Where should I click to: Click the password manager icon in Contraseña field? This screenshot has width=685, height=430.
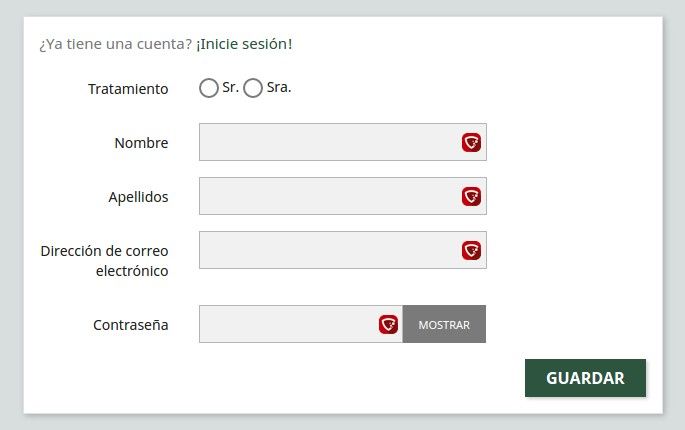tap(388, 324)
